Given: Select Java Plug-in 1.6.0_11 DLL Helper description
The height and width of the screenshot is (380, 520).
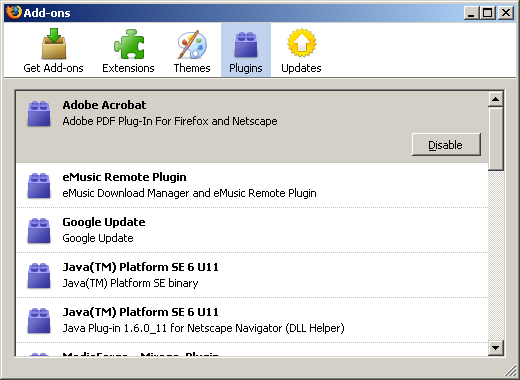Looking at the screenshot, I should tap(203, 328).
